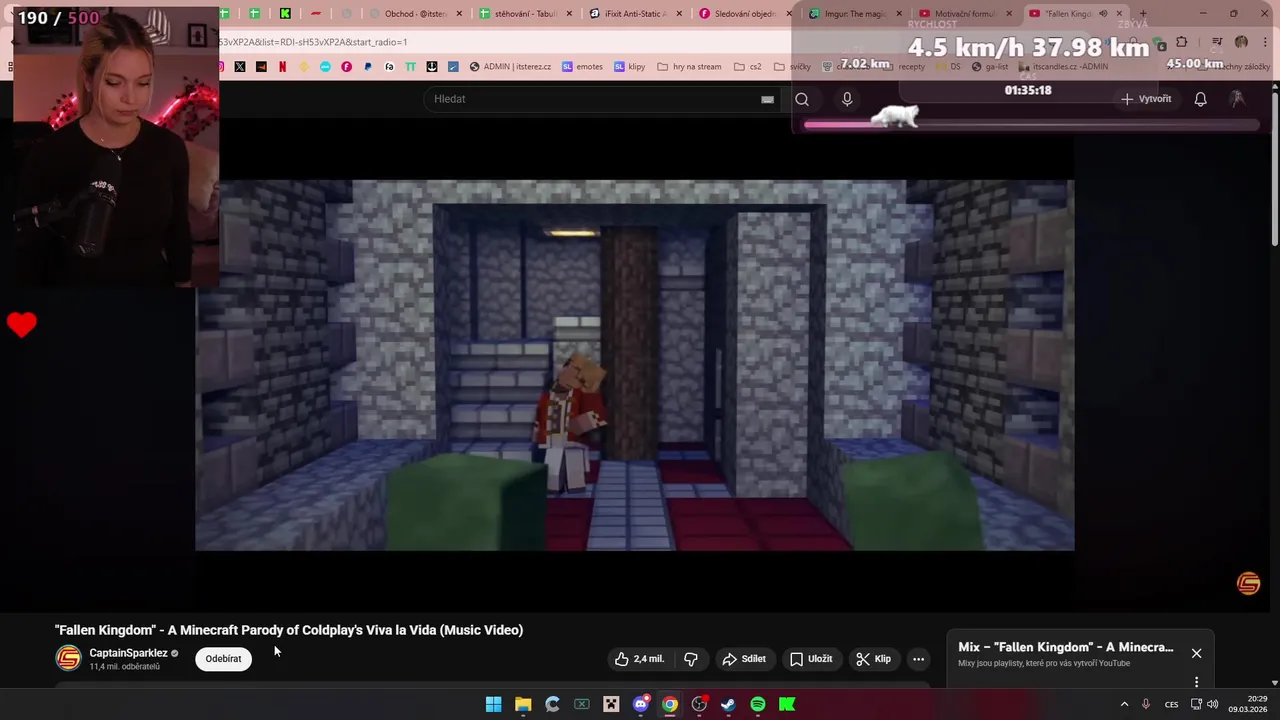Open Spotify from the taskbar

tap(758, 704)
